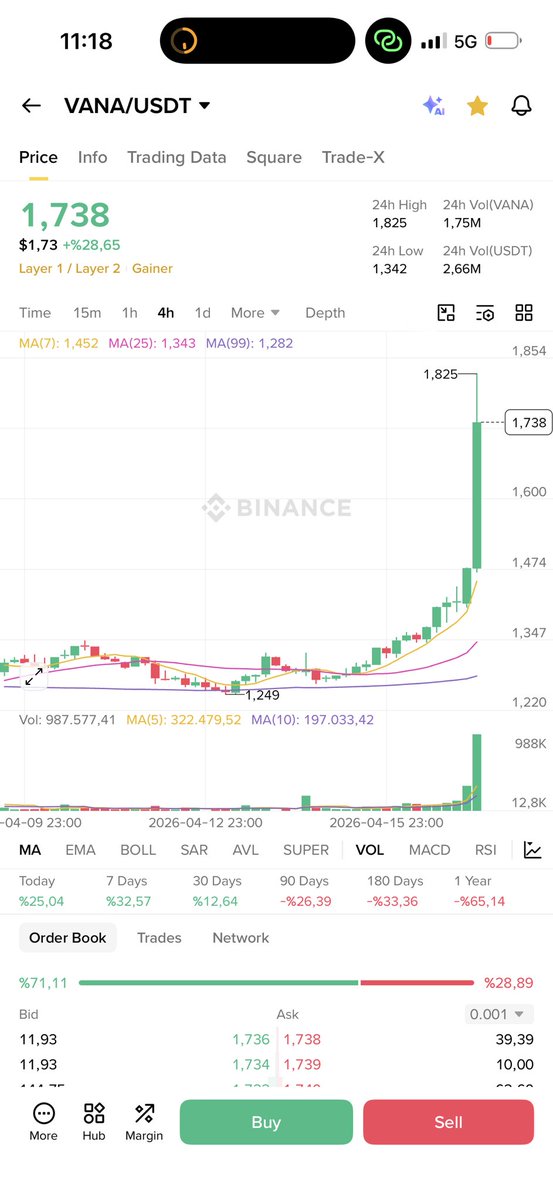Tap the 1,738 current price marker
This screenshot has width=553, height=1200.
(528, 423)
